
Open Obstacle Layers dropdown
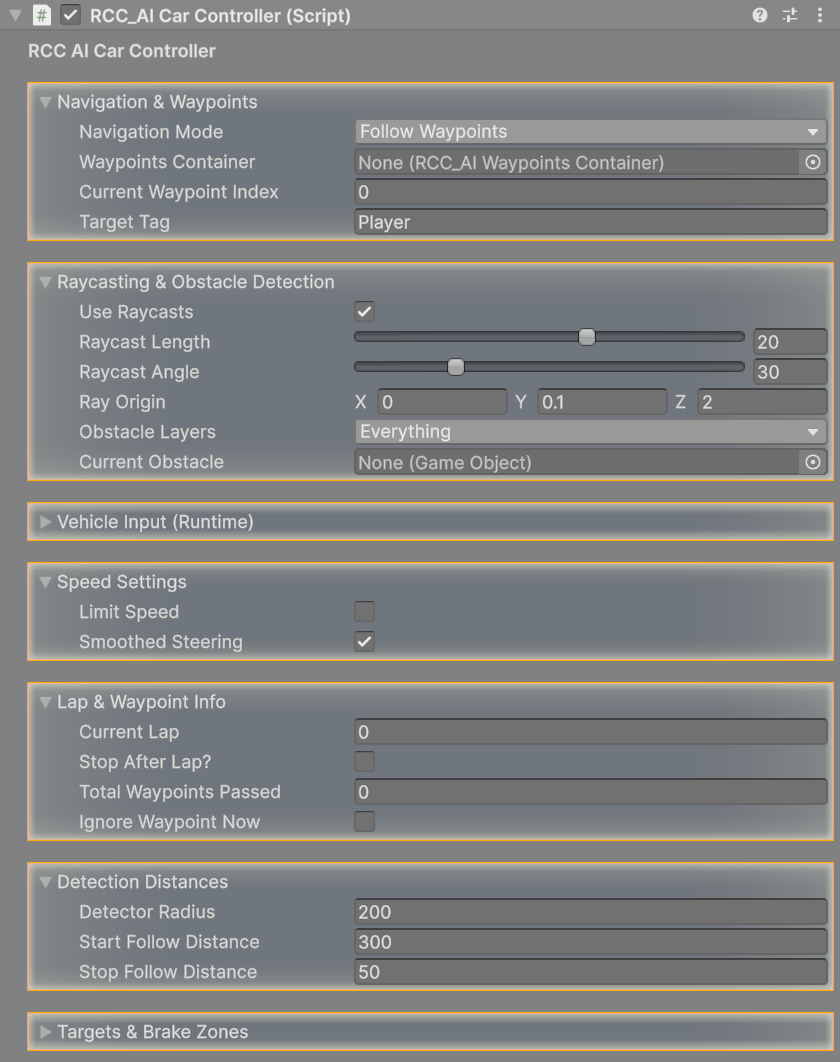coord(591,431)
